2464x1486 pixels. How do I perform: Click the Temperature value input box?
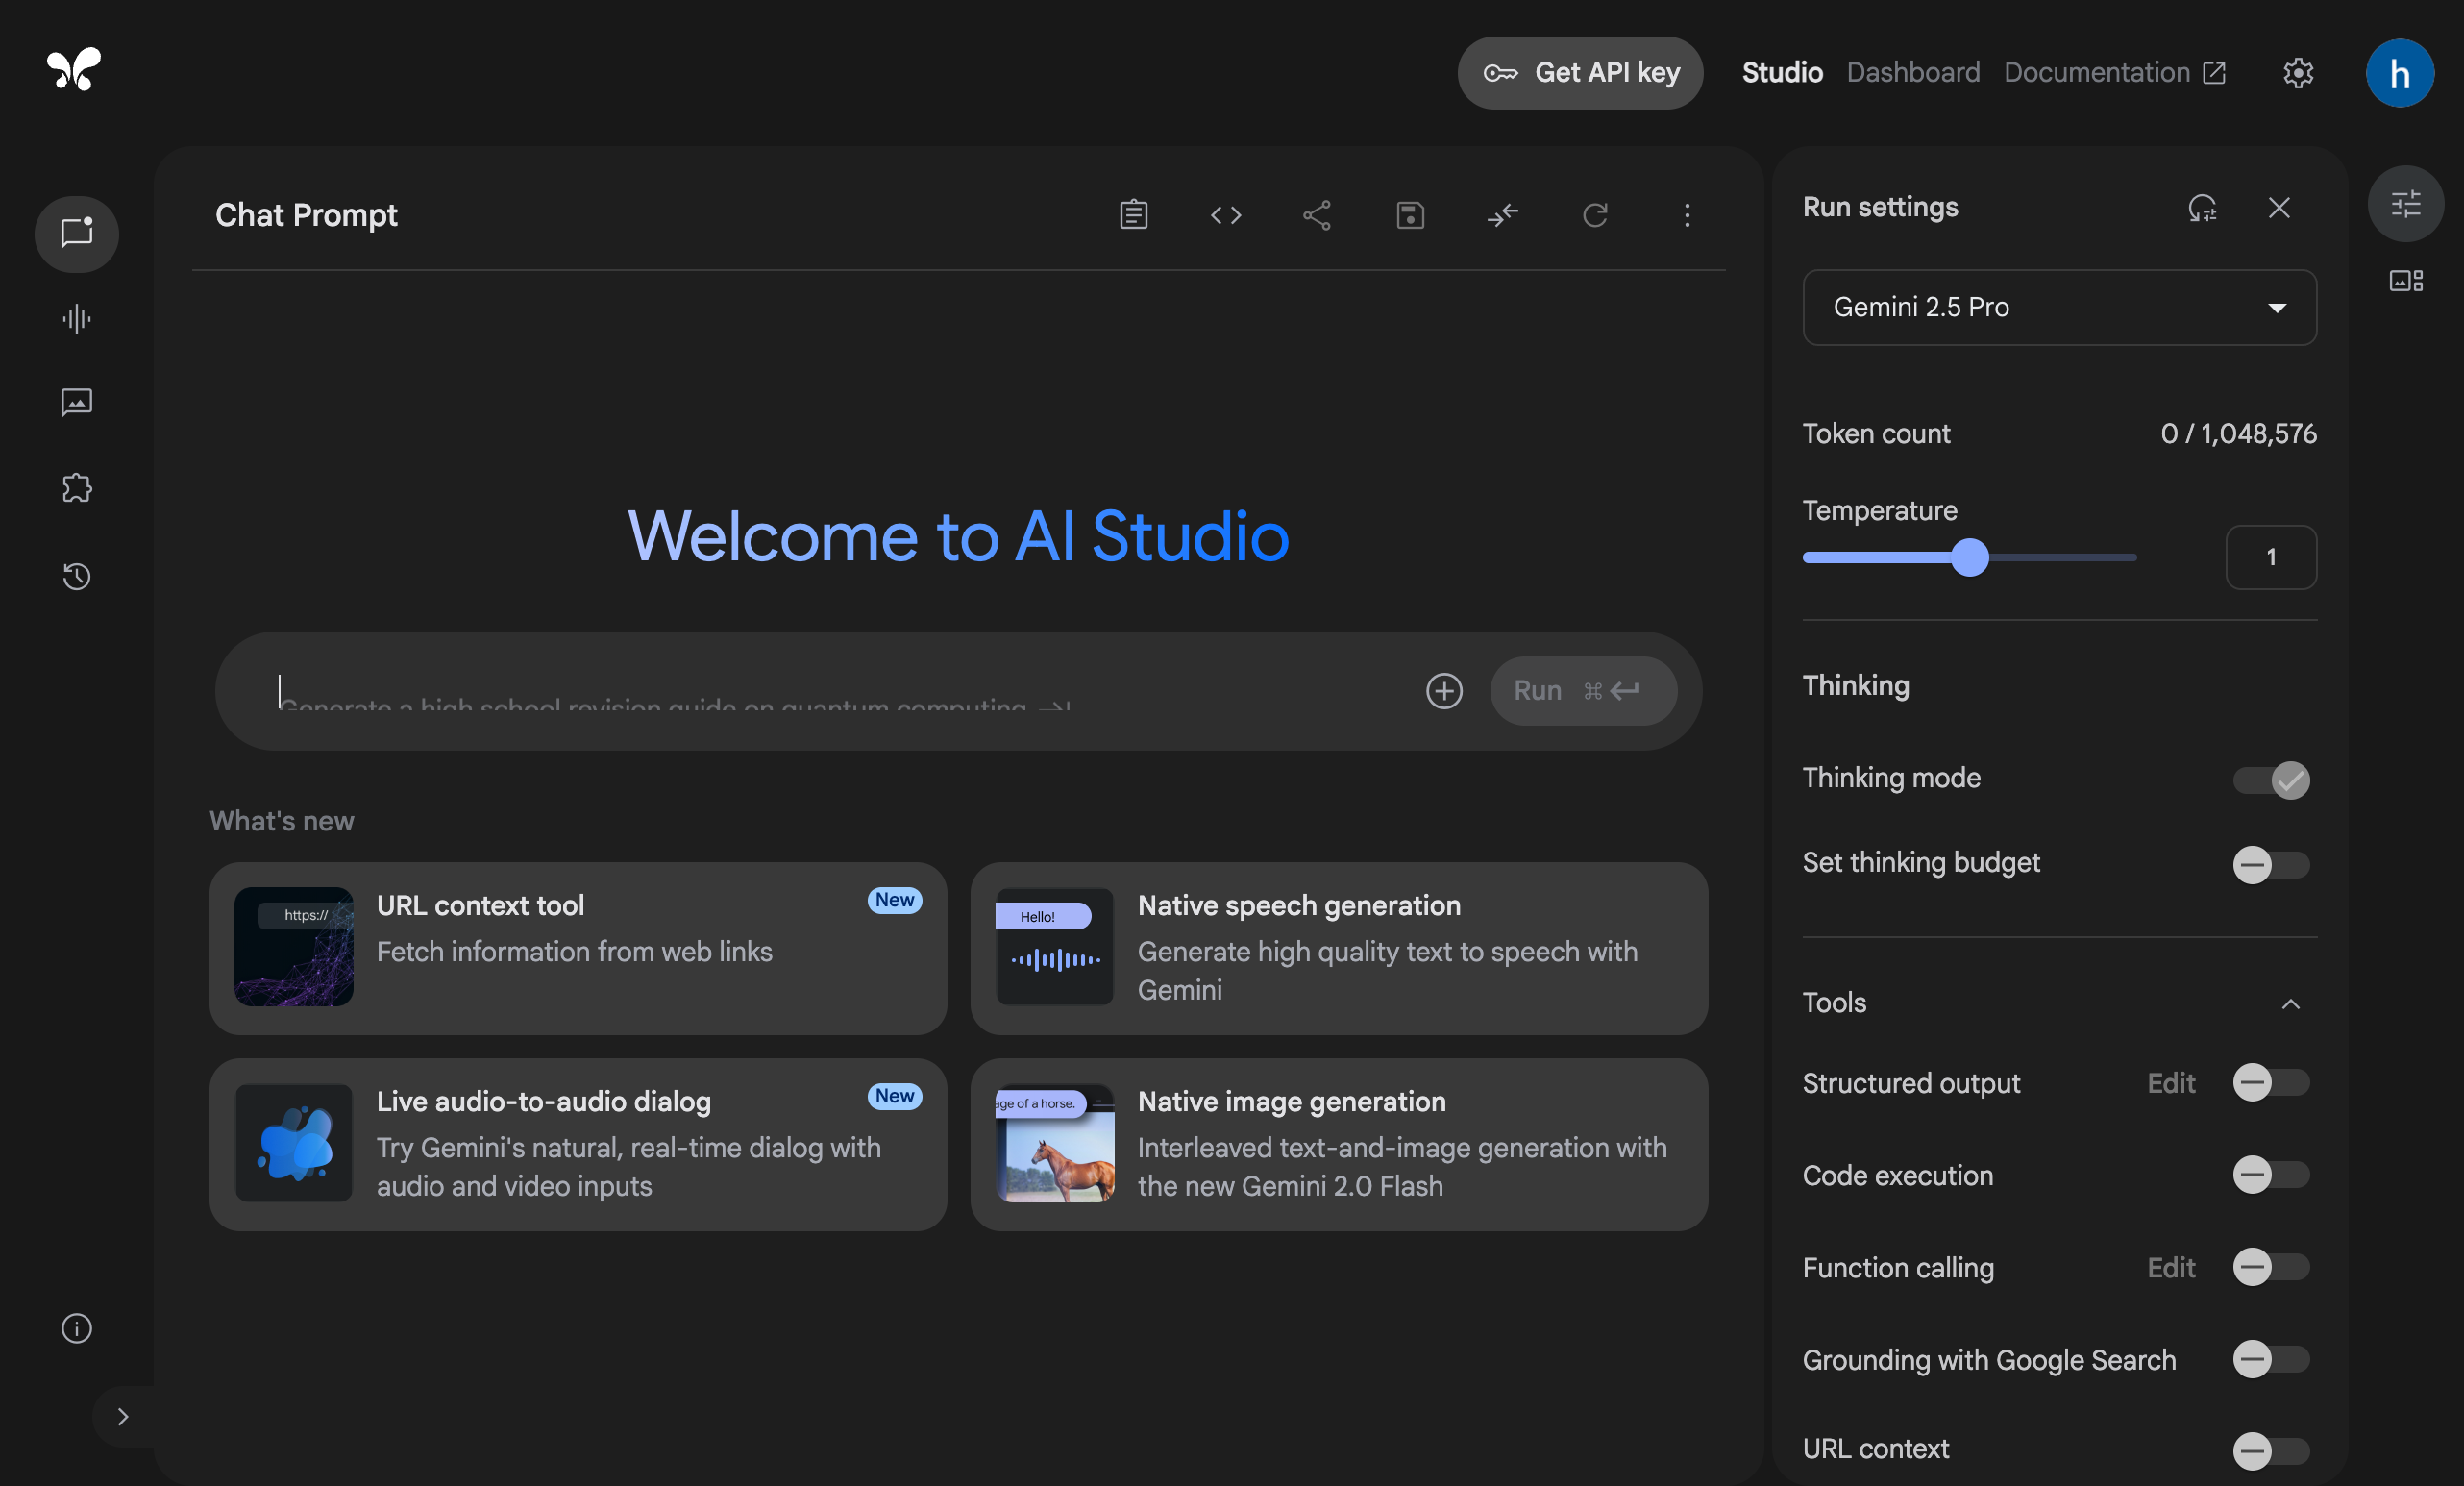click(2271, 557)
